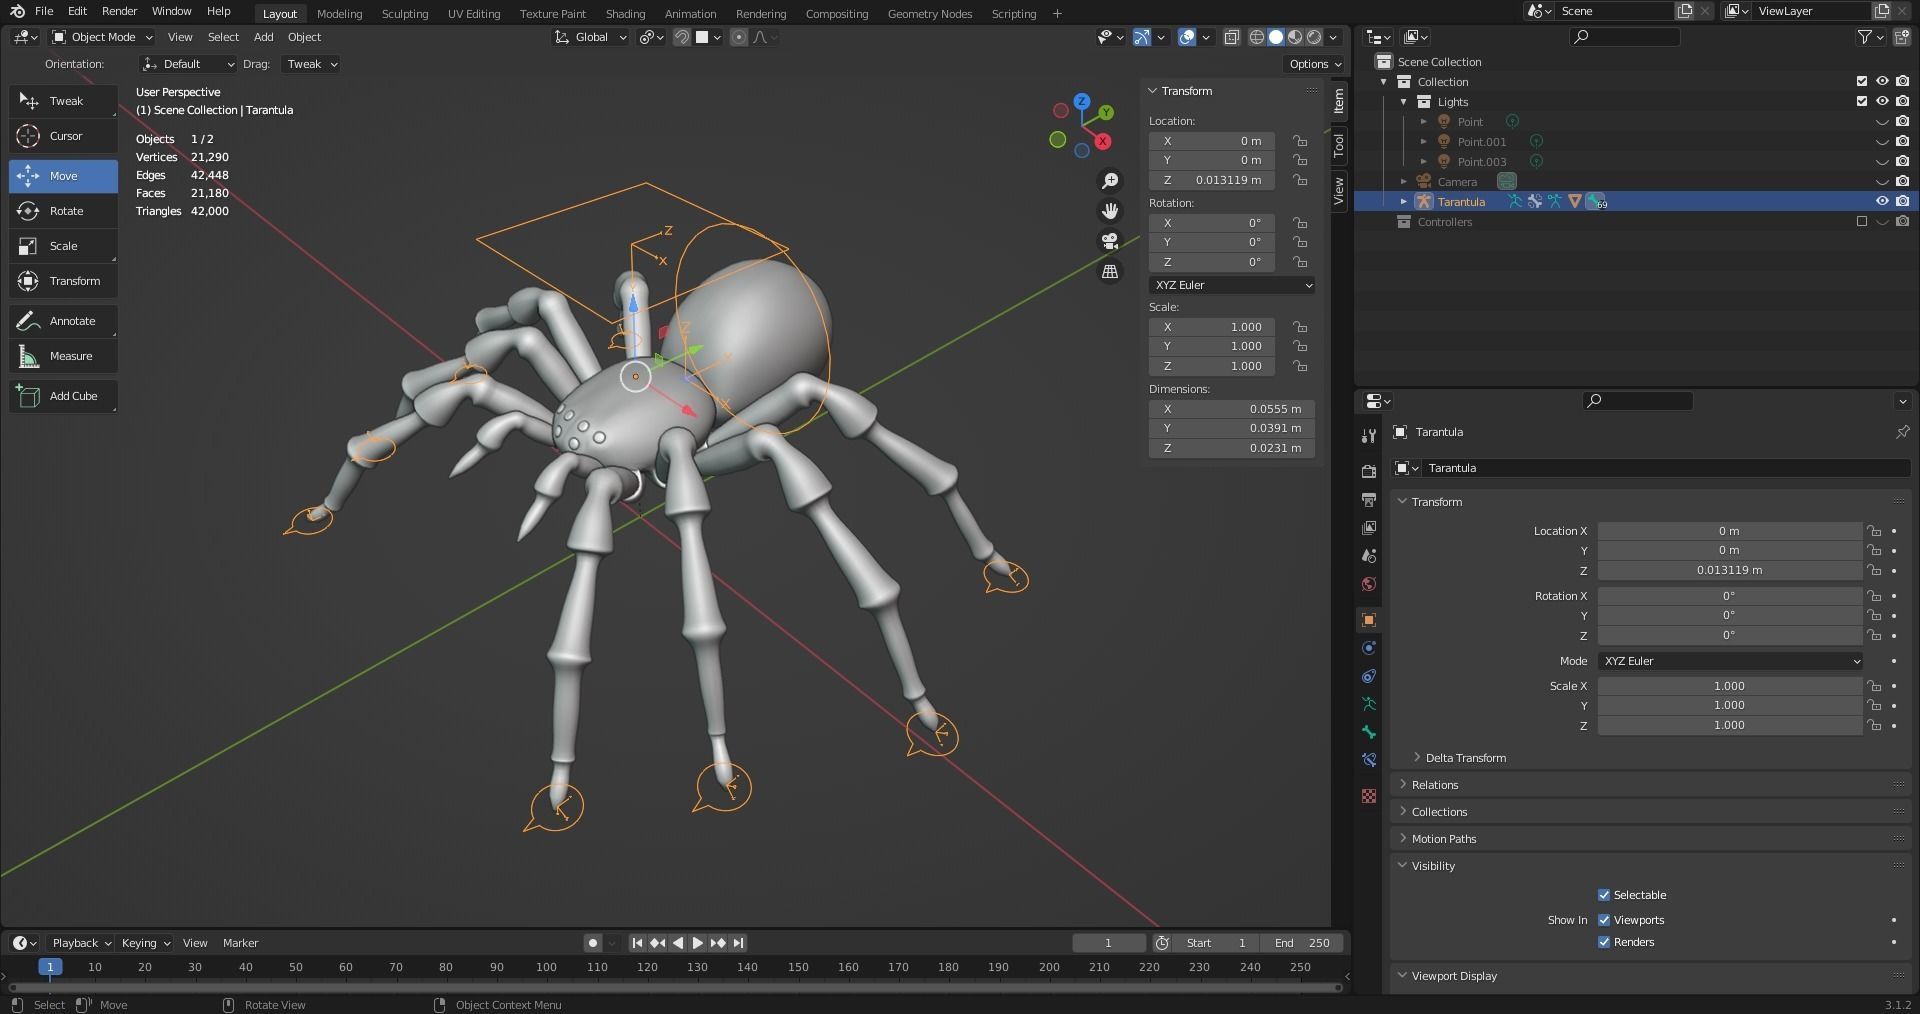Expand Tarantula in the outliner
This screenshot has width=1920, height=1014.
click(x=1403, y=202)
